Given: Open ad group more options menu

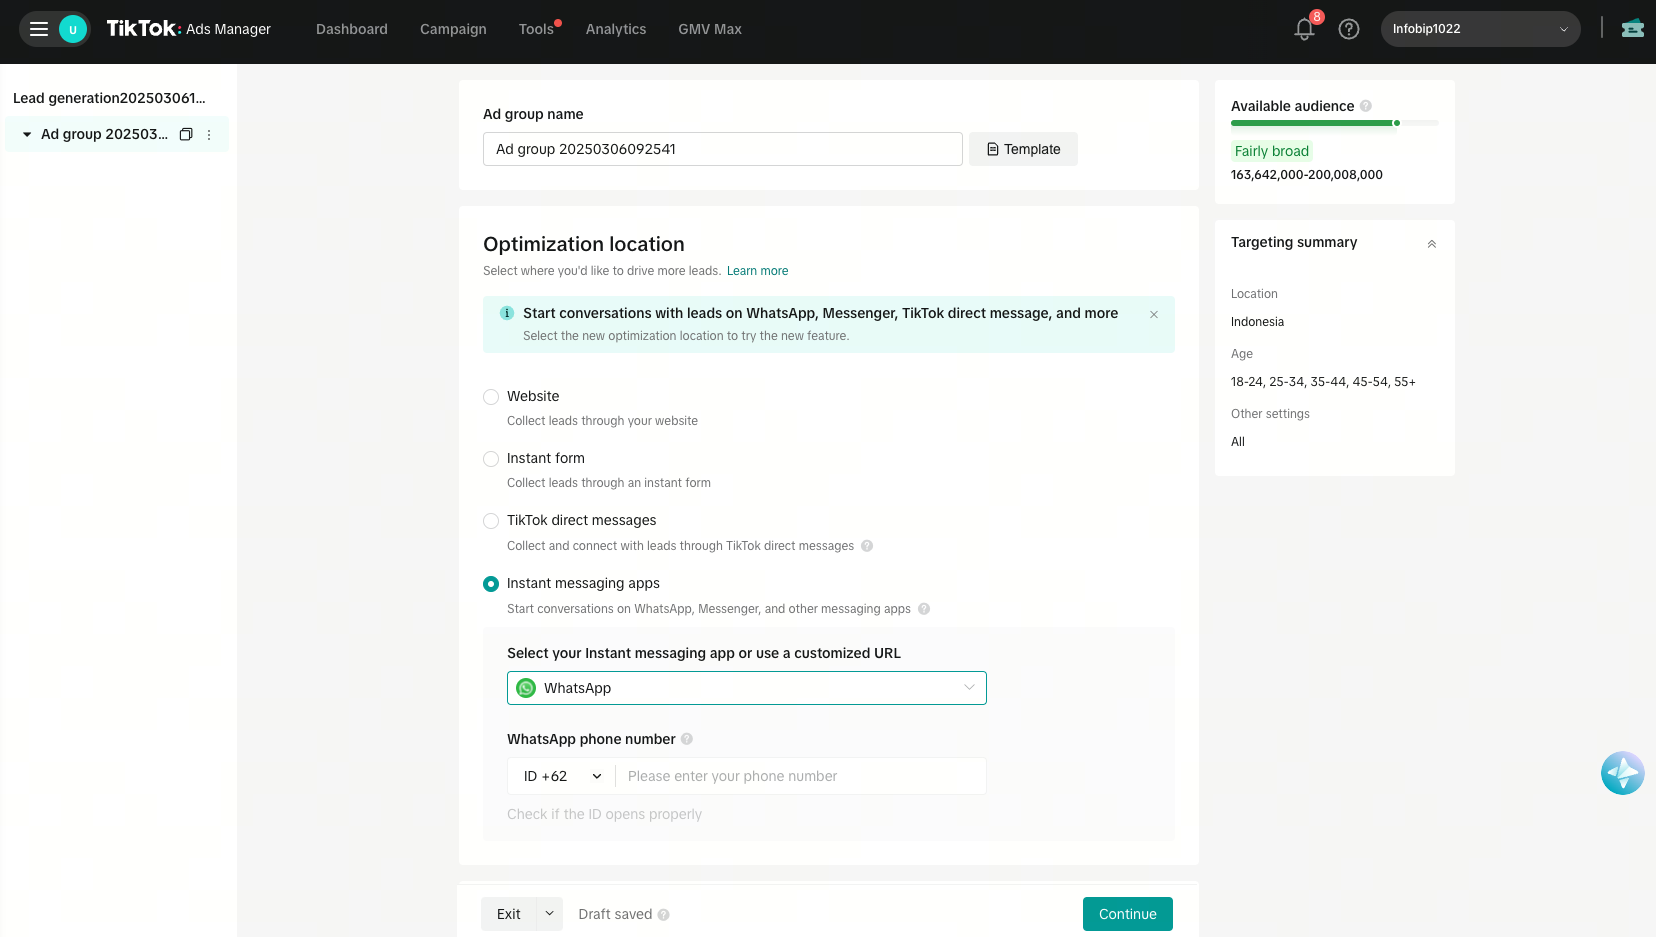Looking at the screenshot, I should (x=209, y=135).
